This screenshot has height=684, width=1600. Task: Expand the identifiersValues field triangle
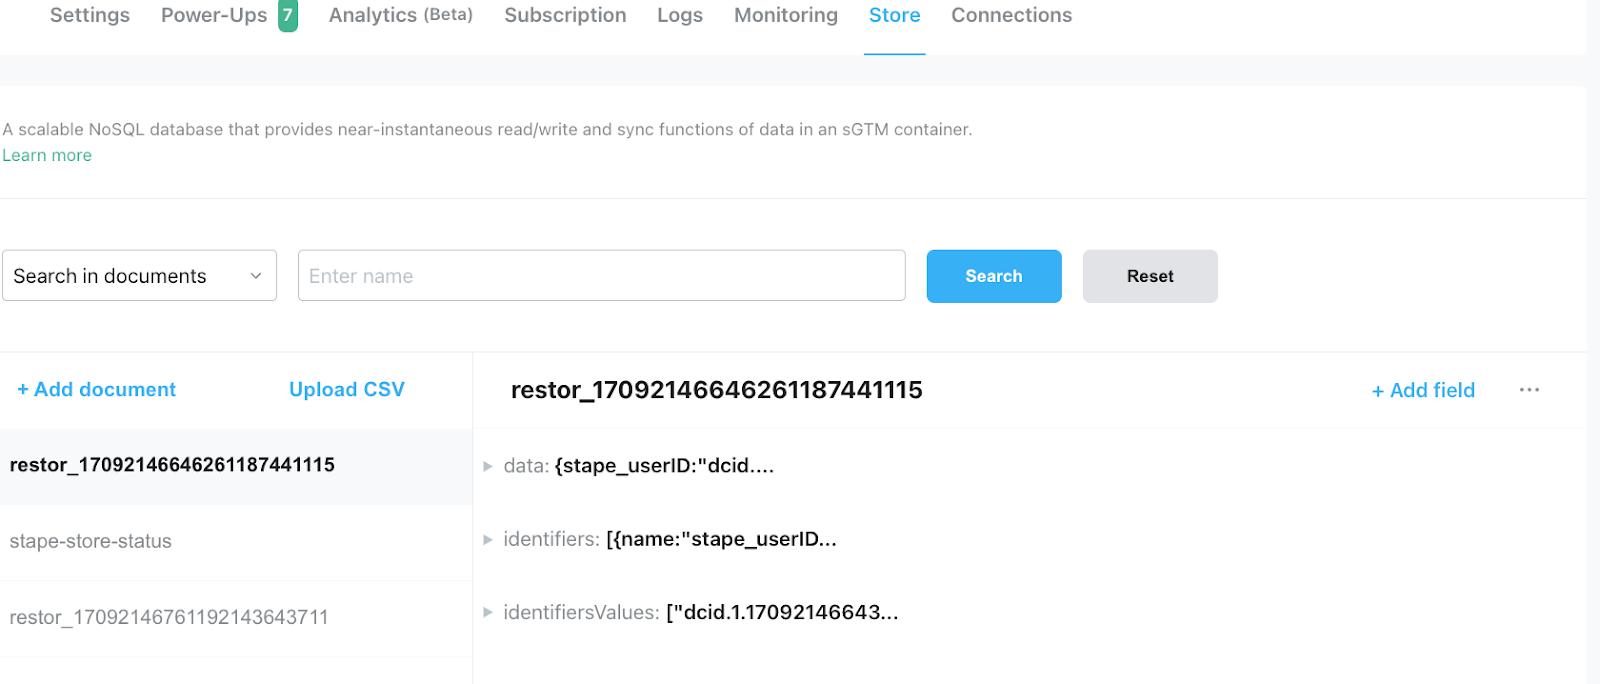click(x=488, y=612)
